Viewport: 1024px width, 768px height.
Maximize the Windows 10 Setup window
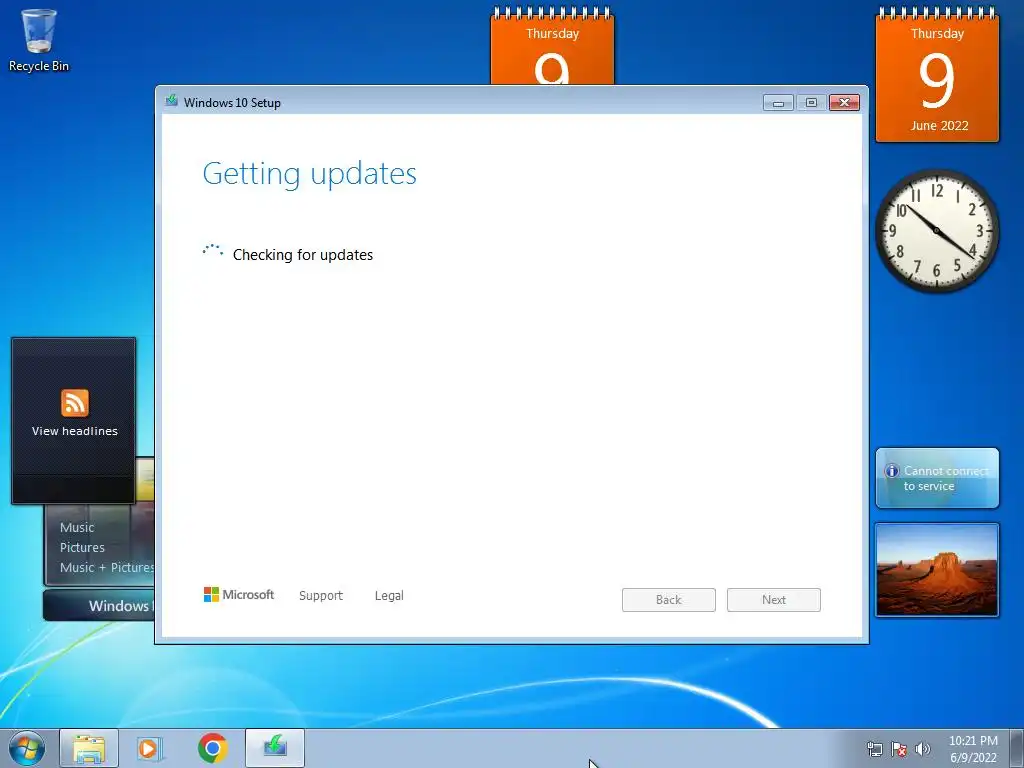pos(811,103)
